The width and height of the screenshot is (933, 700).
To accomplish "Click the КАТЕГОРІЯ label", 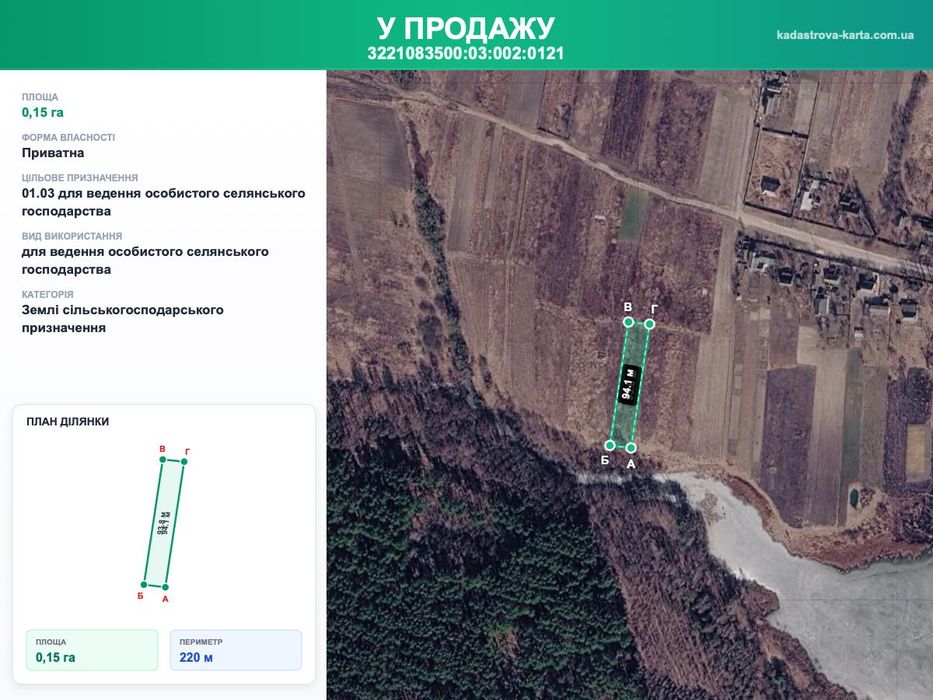I will 48,295.
